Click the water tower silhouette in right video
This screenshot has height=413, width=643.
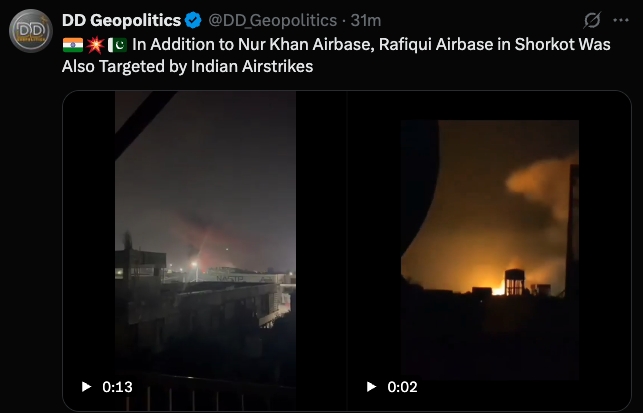pos(515,282)
